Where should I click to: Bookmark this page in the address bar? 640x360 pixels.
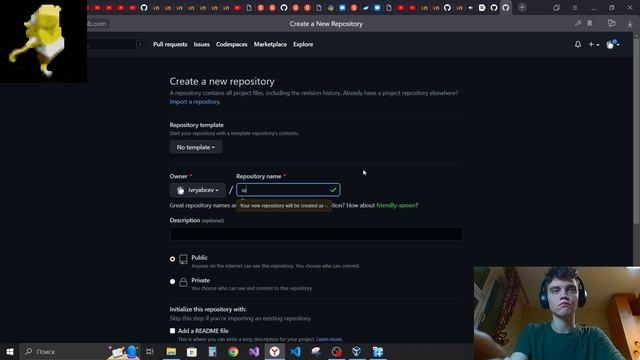click(x=589, y=24)
